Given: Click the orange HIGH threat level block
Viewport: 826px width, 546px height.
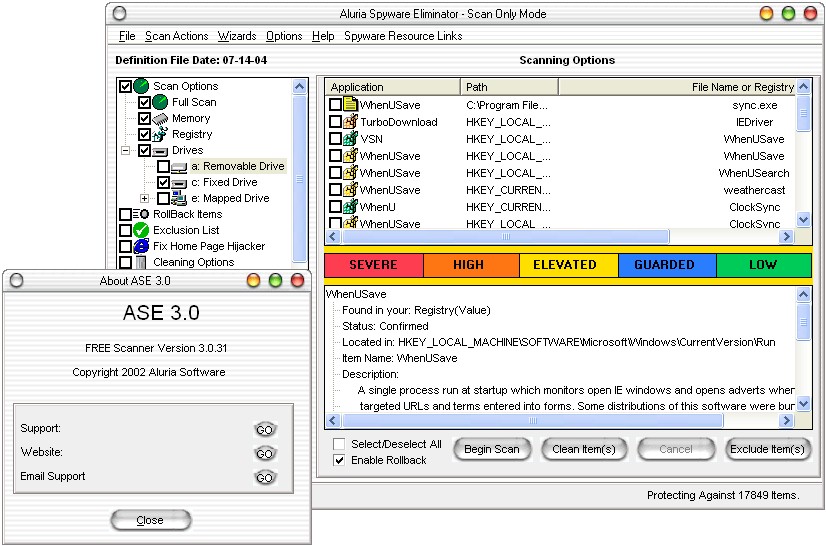Looking at the screenshot, I should tap(471, 265).
